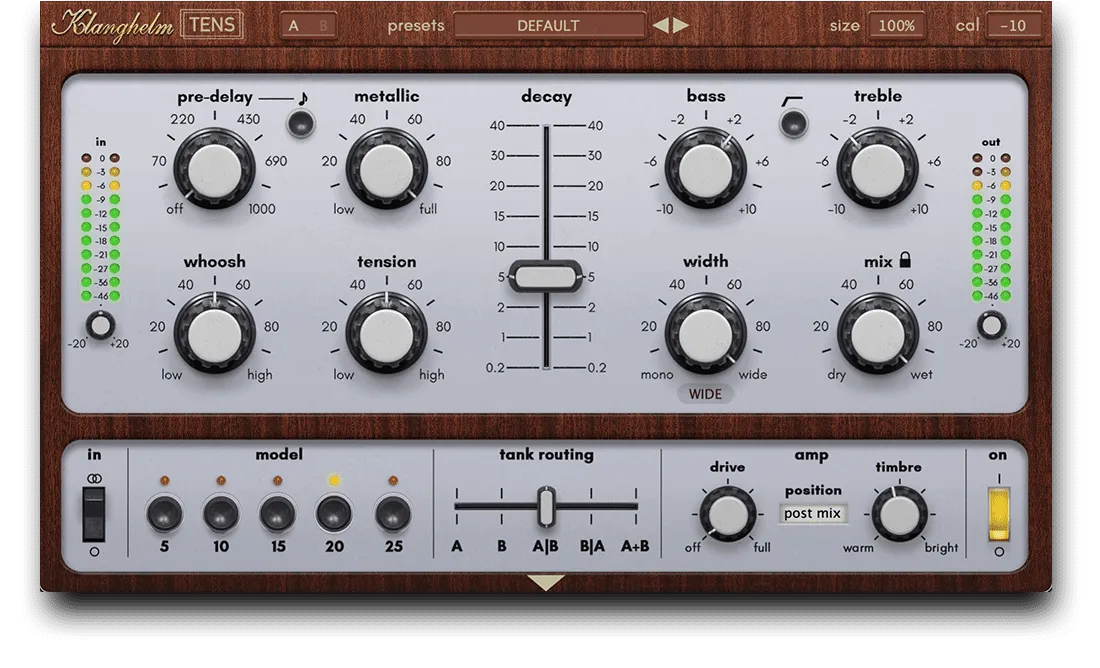Click the WIDE mode button under width
Viewport: 1100px width, 668px height.
coord(704,394)
